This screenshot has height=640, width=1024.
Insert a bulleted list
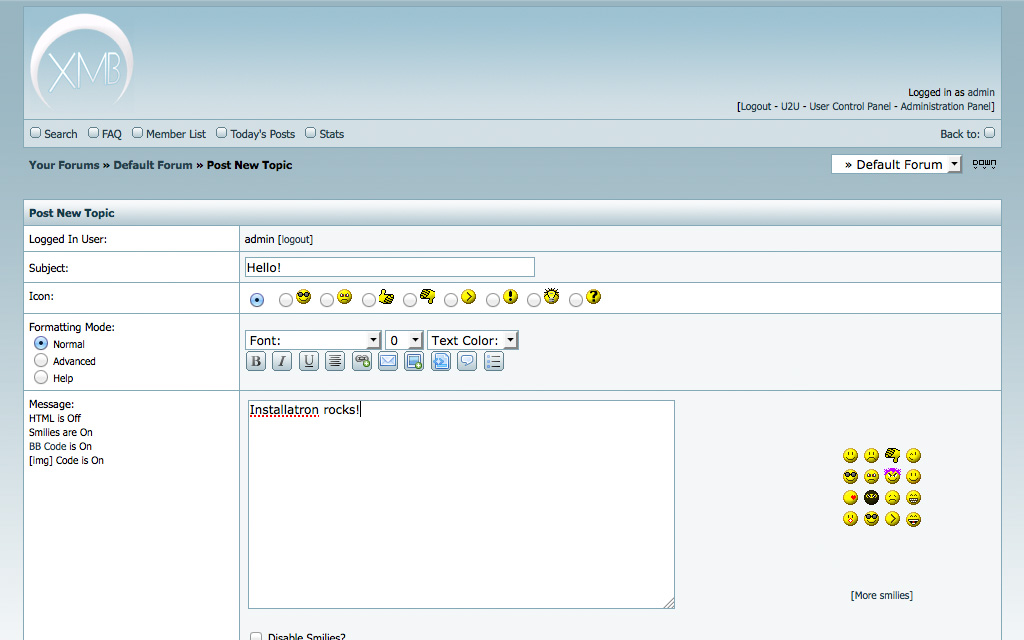coord(494,361)
